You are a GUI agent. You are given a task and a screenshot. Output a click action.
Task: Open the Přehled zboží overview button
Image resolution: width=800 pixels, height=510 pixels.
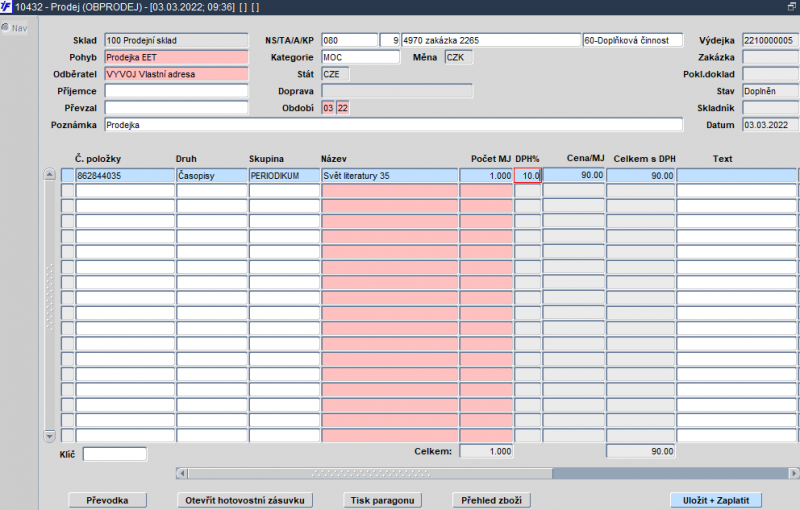tap(491, 500)
